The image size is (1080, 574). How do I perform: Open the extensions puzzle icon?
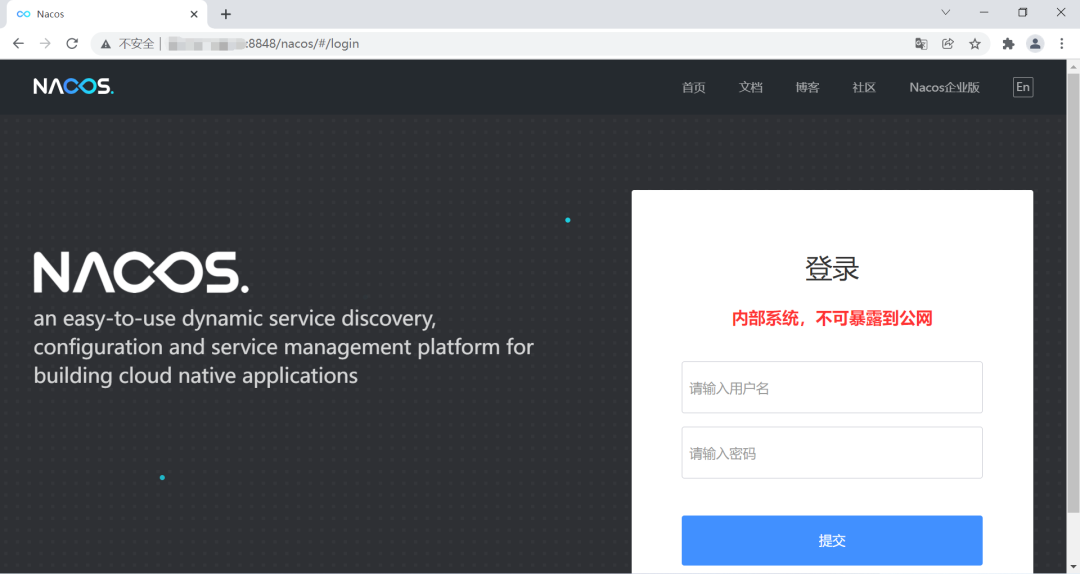(1008, 43)
